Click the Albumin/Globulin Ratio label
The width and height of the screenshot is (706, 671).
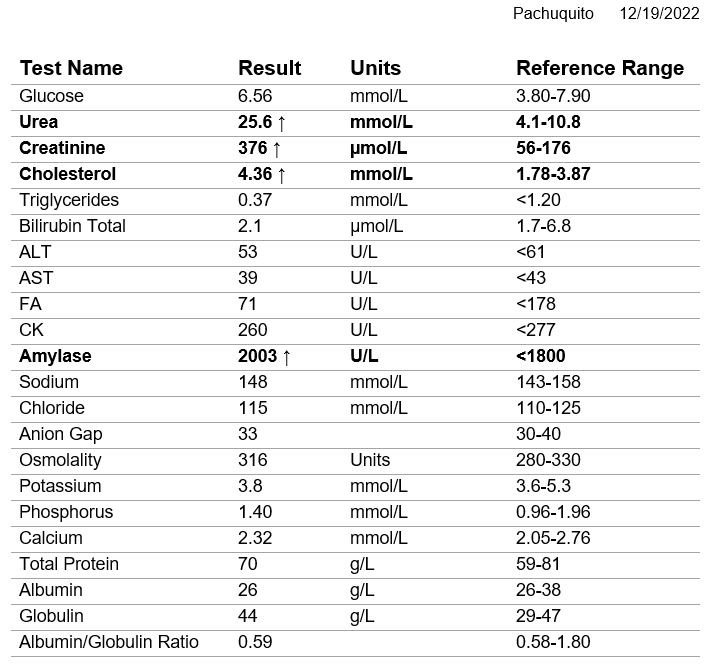tap(109, 642)
